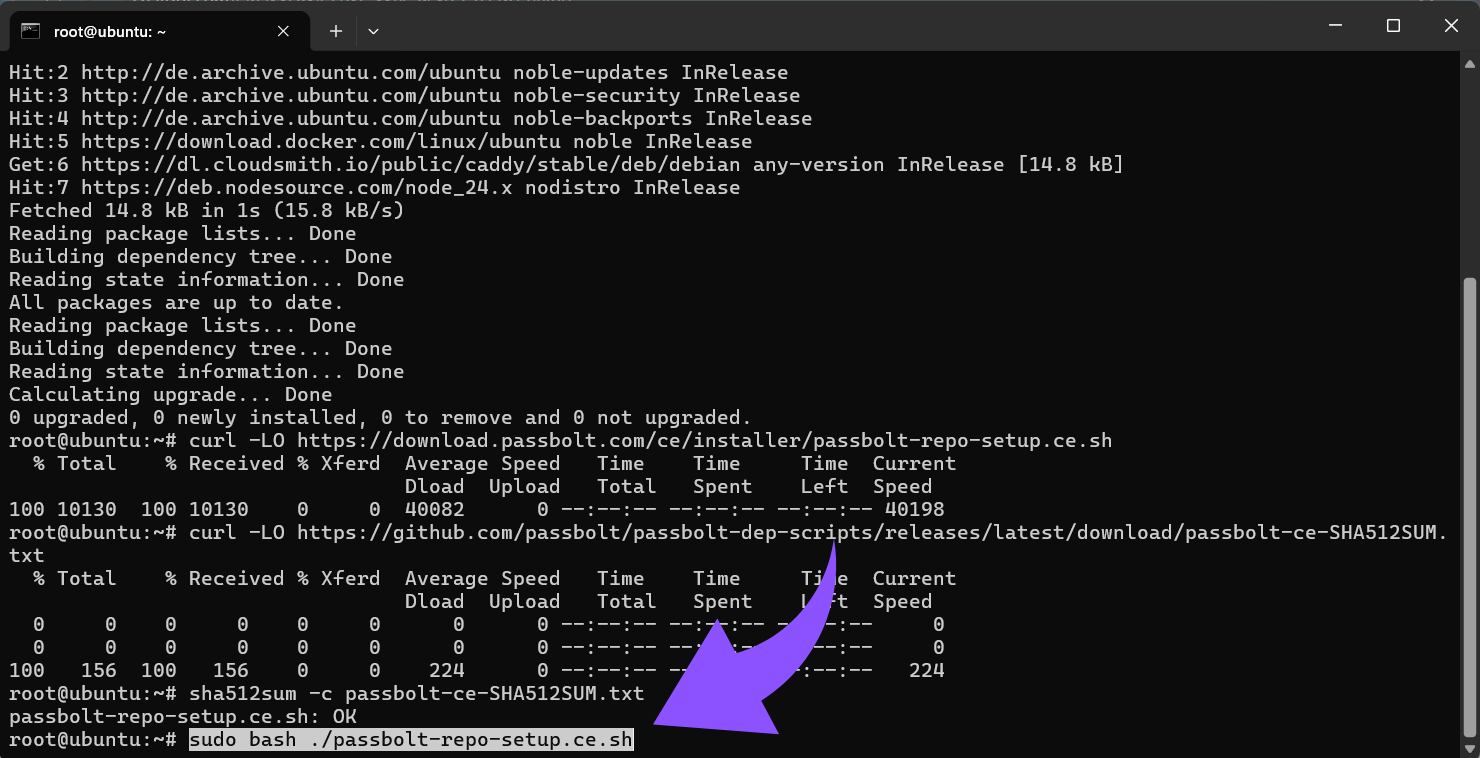
Task: Click the noble-security InRelease line
Action: pos(404,95)
